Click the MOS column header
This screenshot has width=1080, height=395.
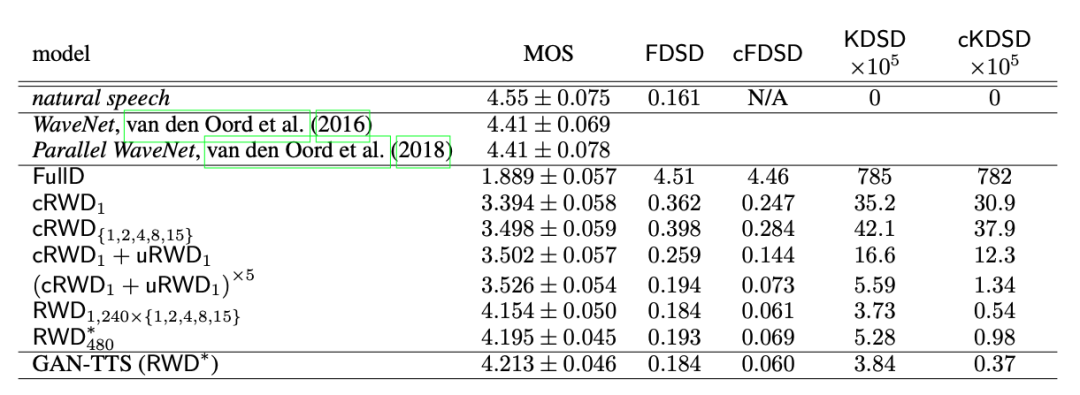(x=548, y=54)
